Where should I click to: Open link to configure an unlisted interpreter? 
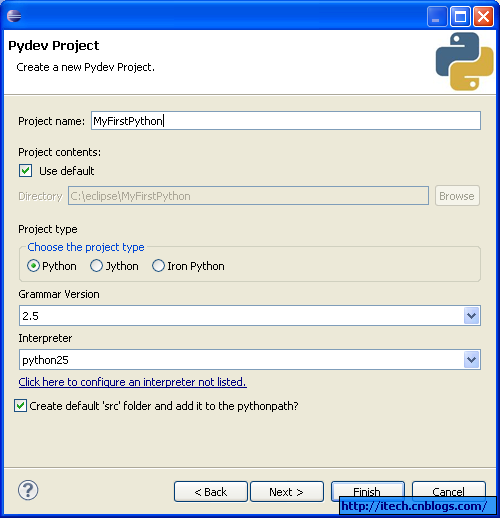tap(133, 382)
